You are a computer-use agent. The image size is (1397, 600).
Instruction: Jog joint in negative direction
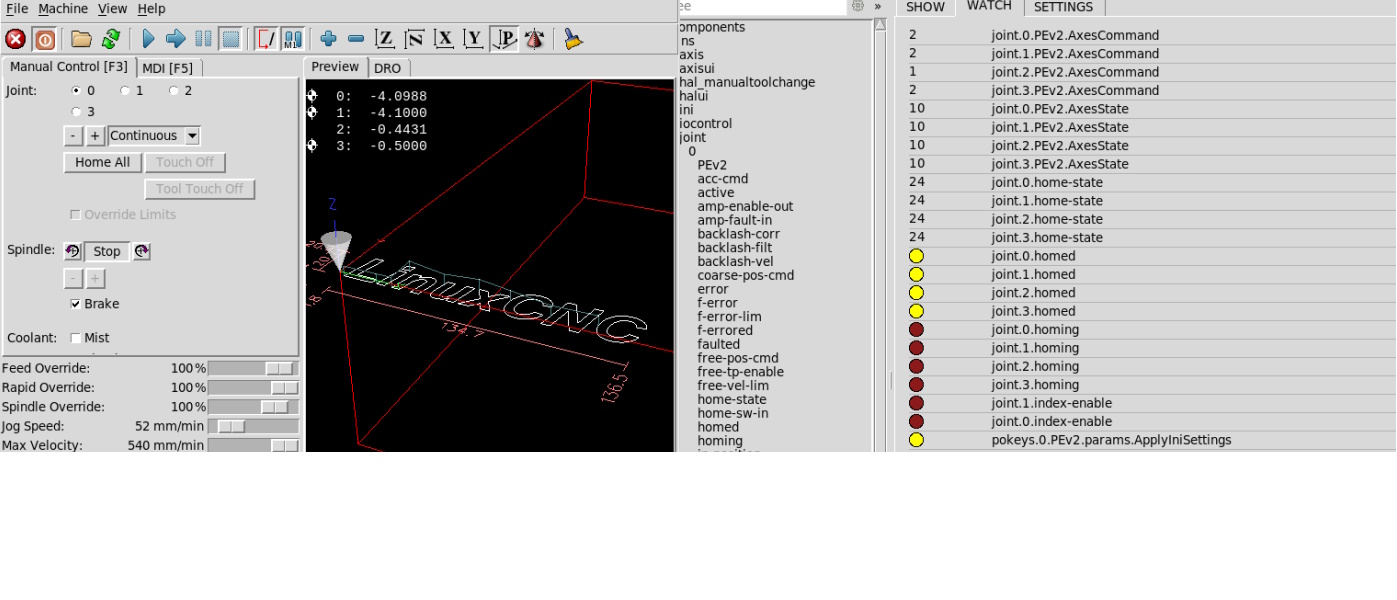tap(73, 136)
